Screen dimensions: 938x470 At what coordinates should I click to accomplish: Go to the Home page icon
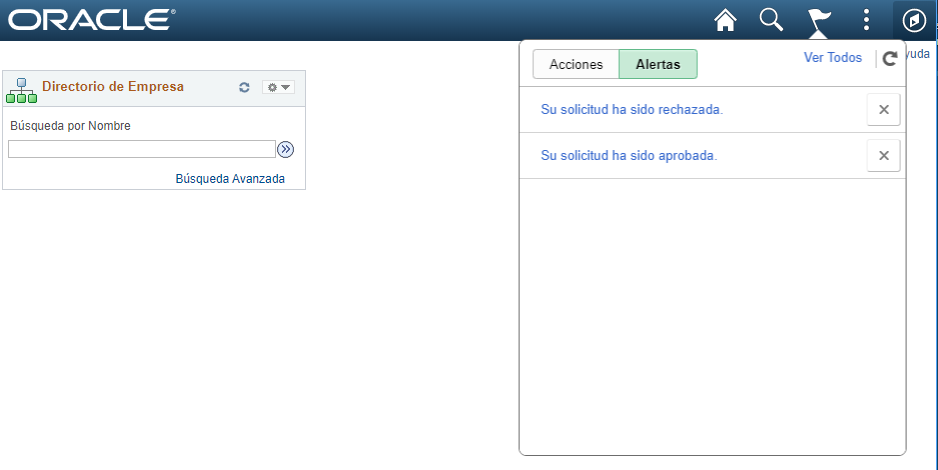coord(724,20)
